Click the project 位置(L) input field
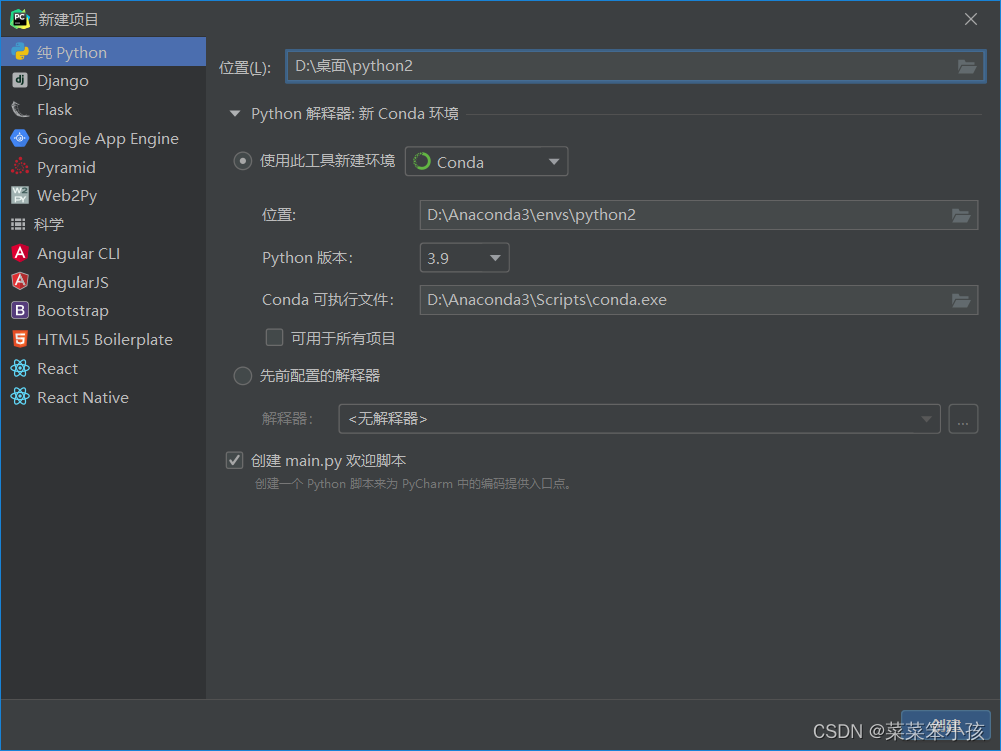 [636, 66]
